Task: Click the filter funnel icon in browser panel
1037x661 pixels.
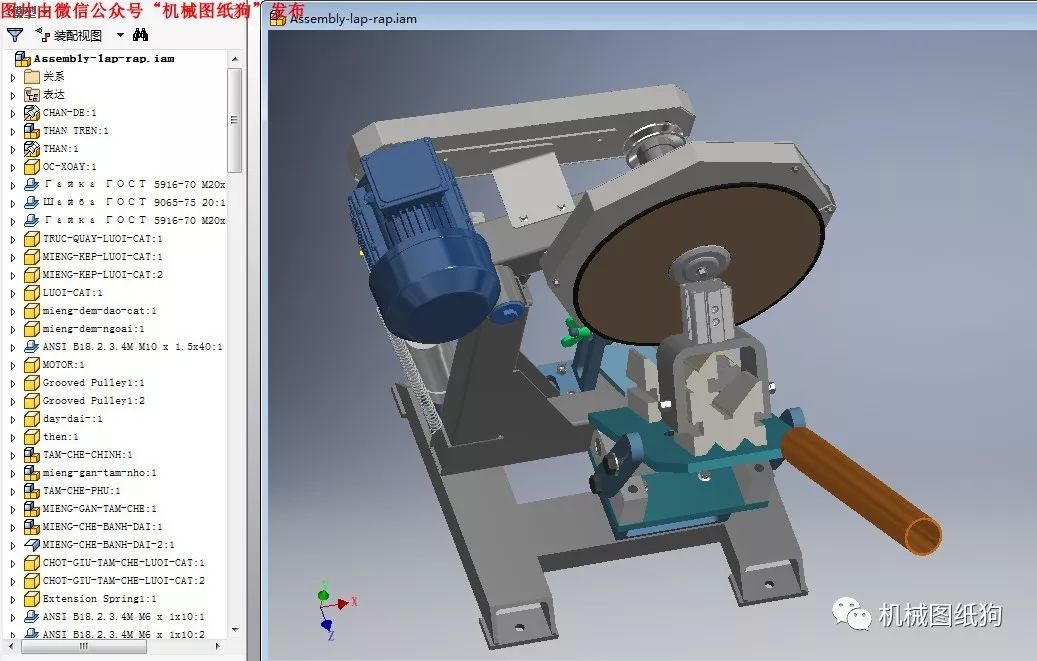Action: pos(15,35)
